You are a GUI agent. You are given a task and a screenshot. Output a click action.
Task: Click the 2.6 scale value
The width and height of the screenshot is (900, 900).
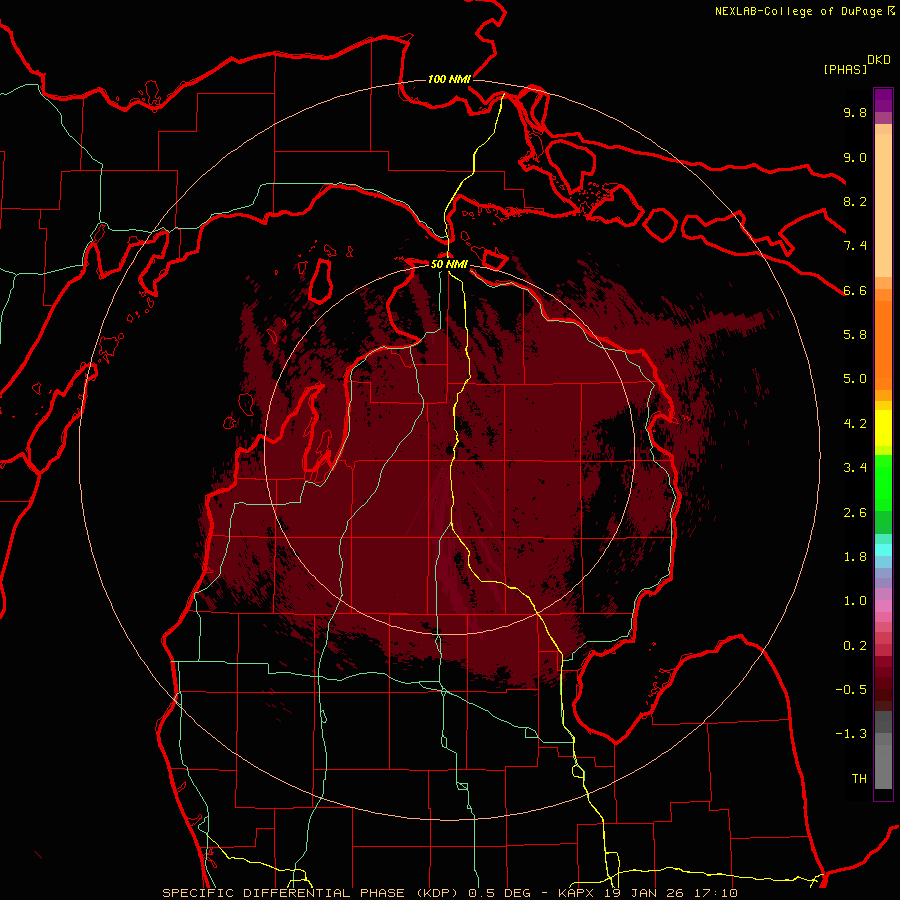pos(855,513)
